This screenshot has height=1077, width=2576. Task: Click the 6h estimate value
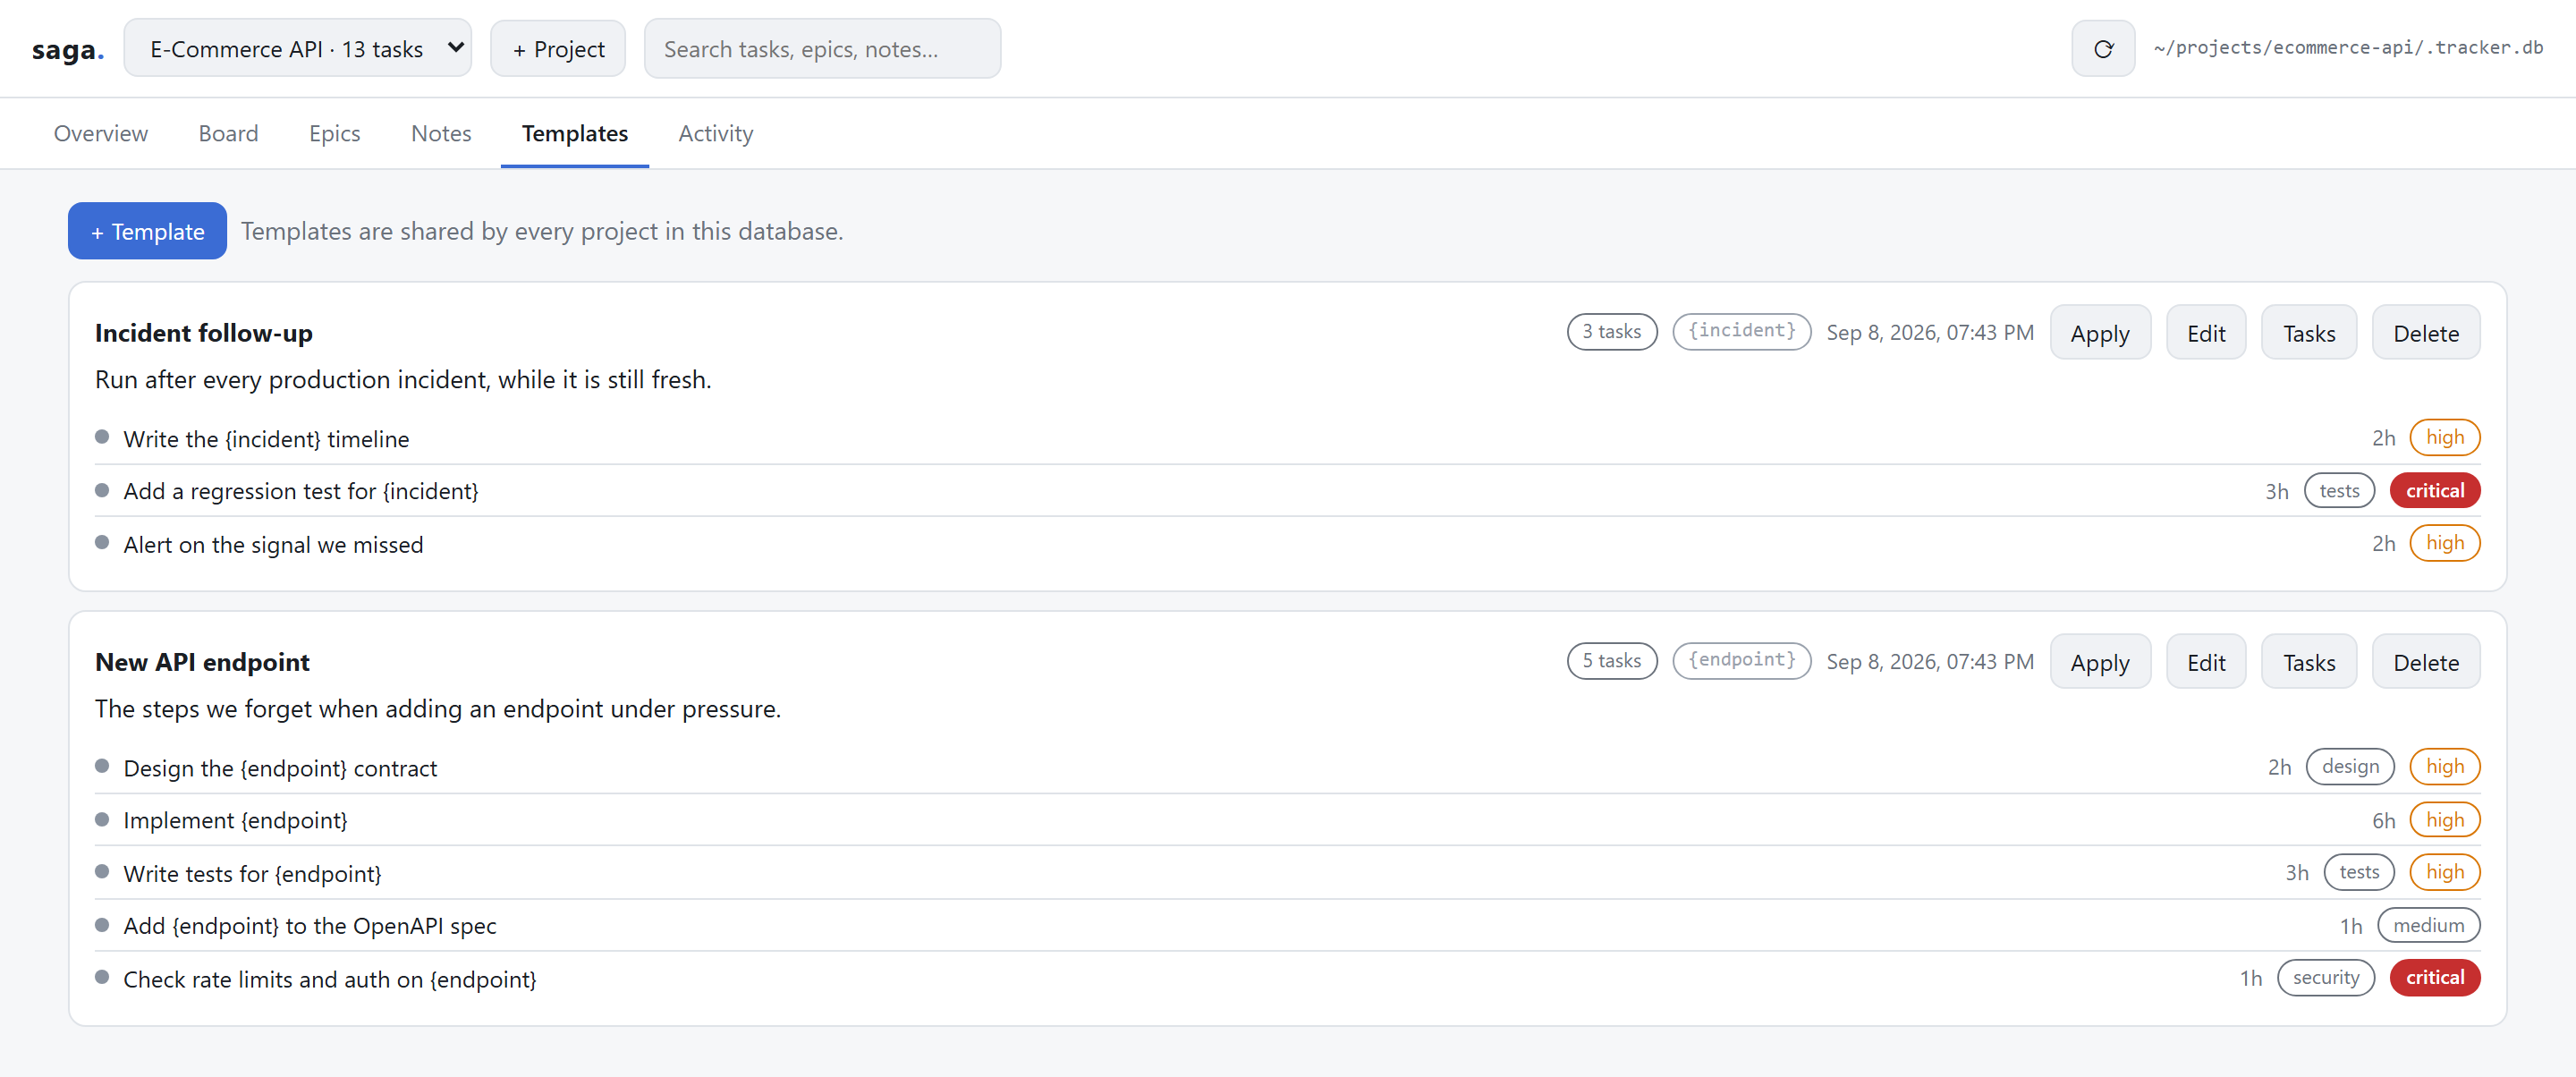tap(2383, 820)
